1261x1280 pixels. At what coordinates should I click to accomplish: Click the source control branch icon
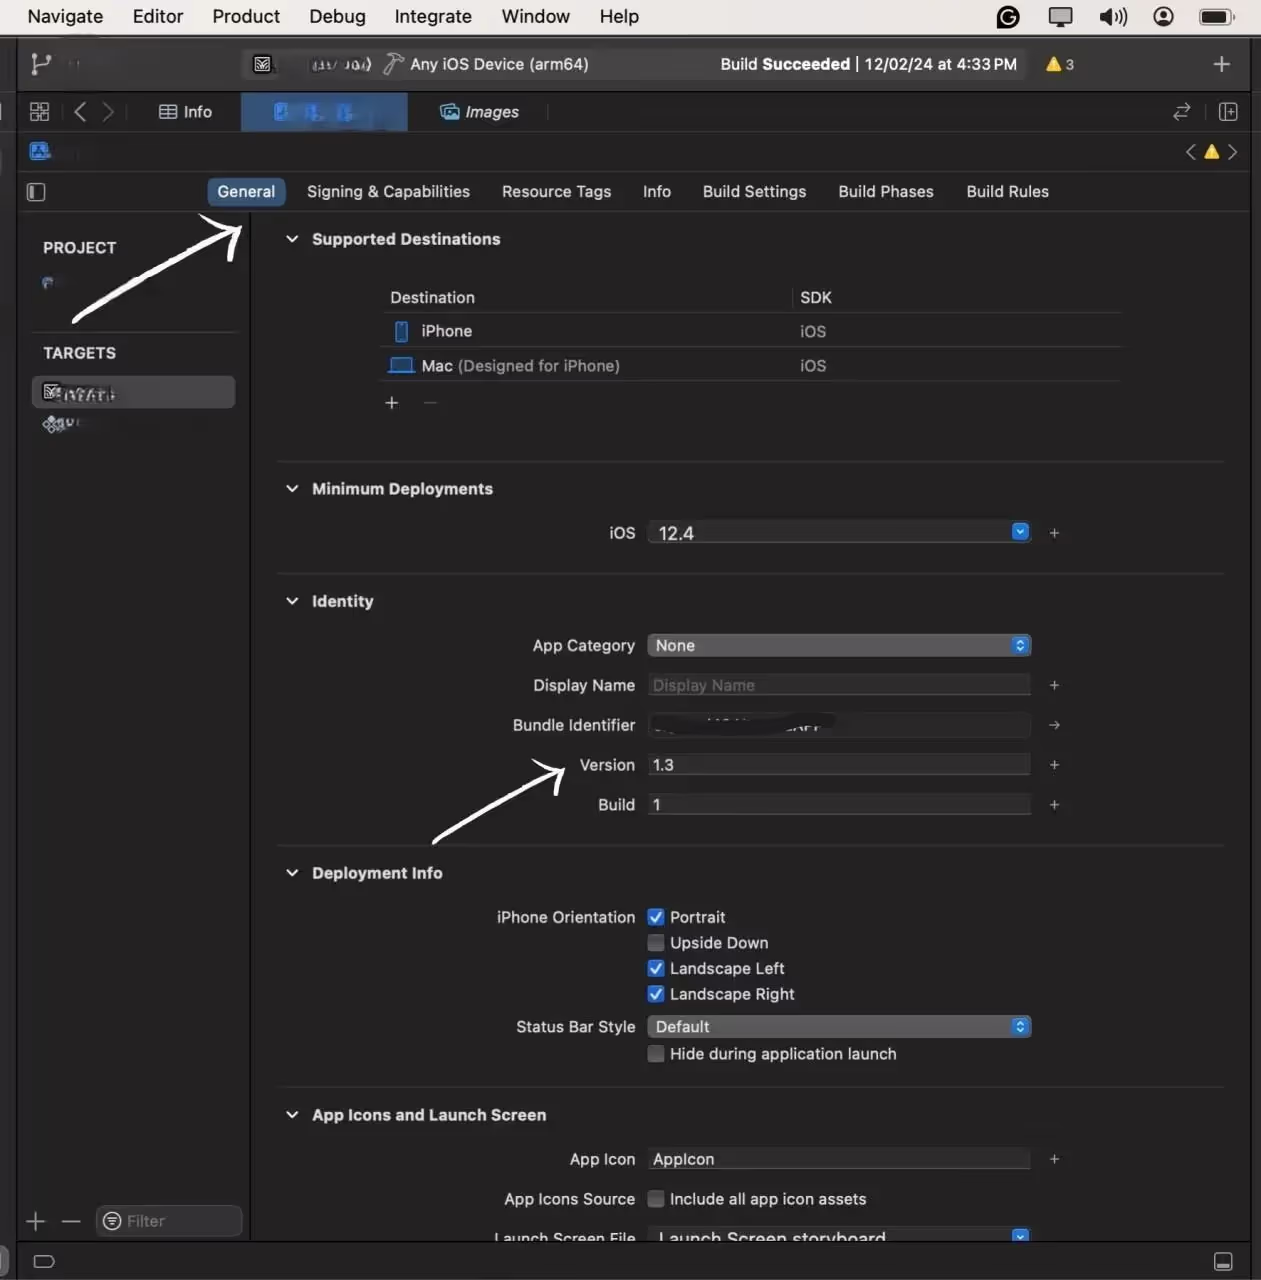(x=41, y=64)
